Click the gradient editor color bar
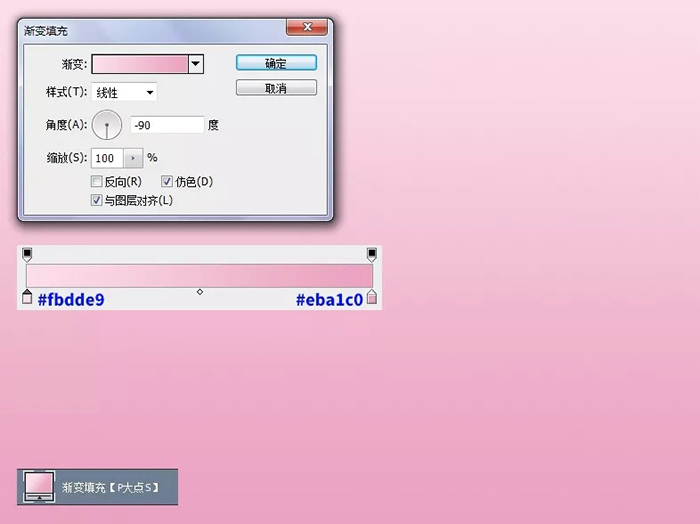 200,275
